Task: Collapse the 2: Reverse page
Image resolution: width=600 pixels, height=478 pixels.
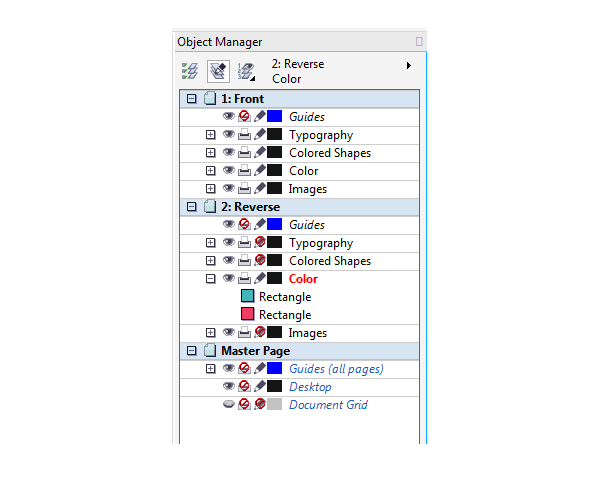Action: tap(191, 207)
